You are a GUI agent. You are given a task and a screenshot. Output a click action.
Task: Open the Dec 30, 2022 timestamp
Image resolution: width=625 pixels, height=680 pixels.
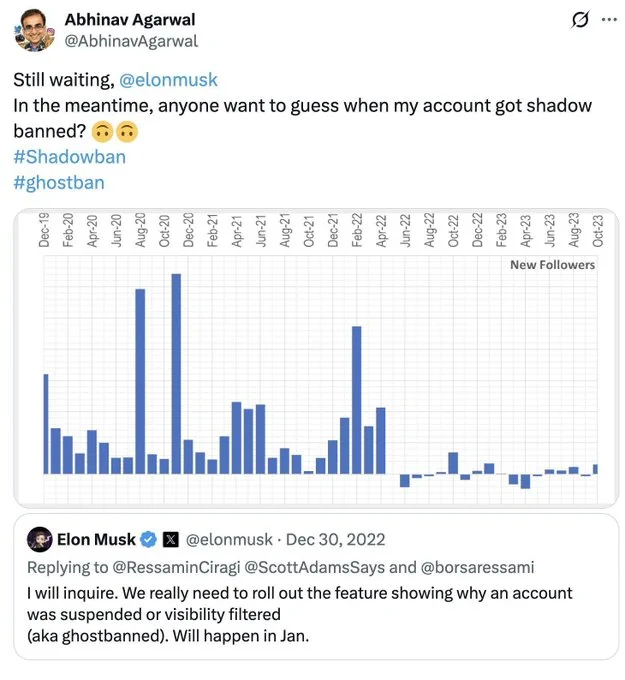coord(336,539)
